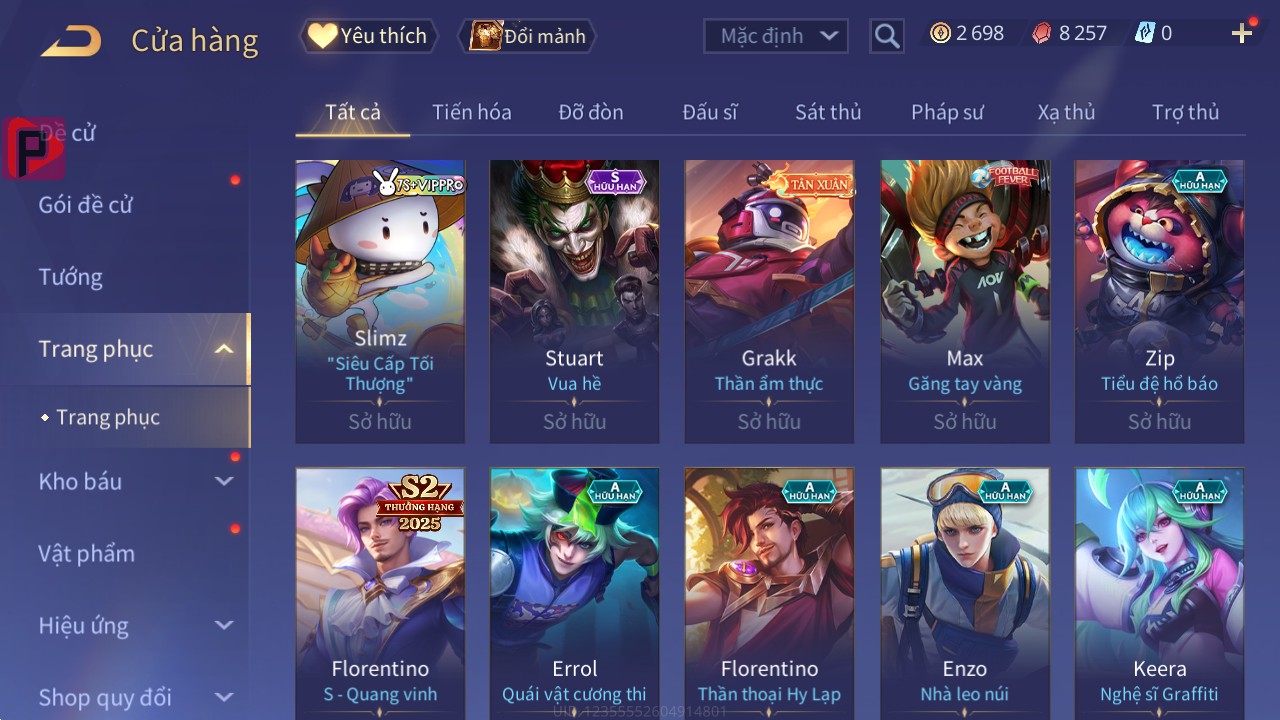Screen dimensions: 1280x720
Task: Expand the Kho báu sidebar section
Action: coord(225,481)
